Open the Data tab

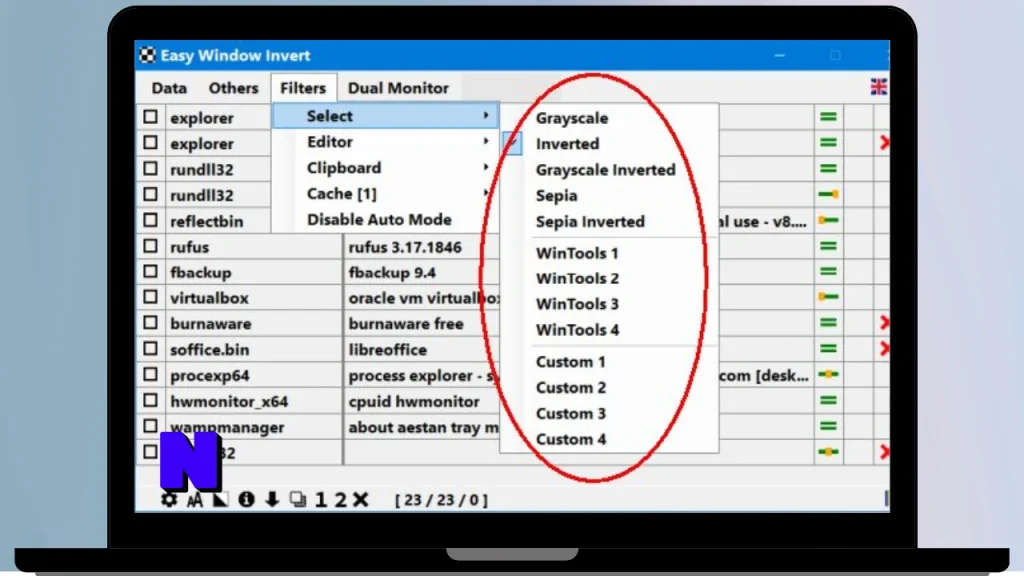click(169, 88)
